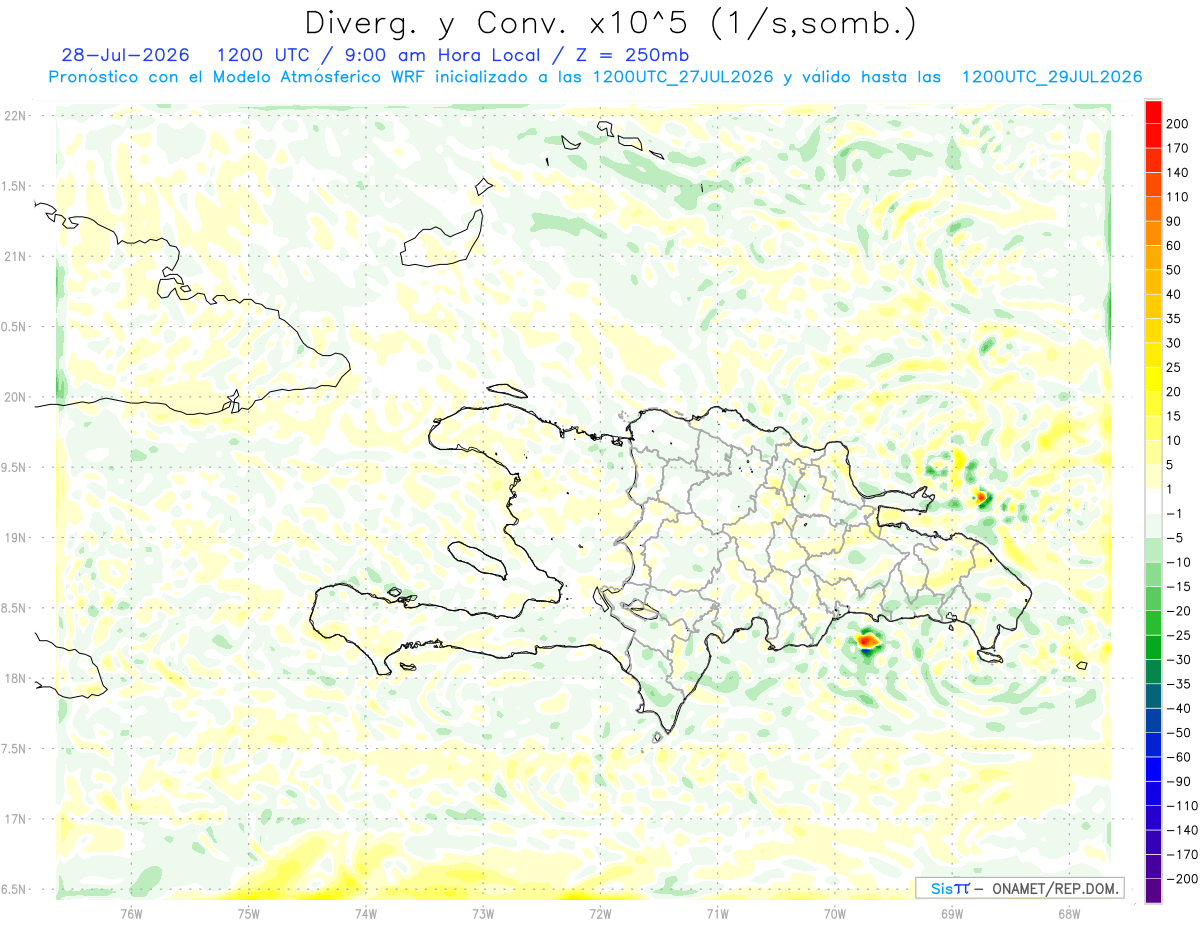Click the red swatch atop the color bar
Viewport: 1200px width, 927px height.
(1153, 112)
